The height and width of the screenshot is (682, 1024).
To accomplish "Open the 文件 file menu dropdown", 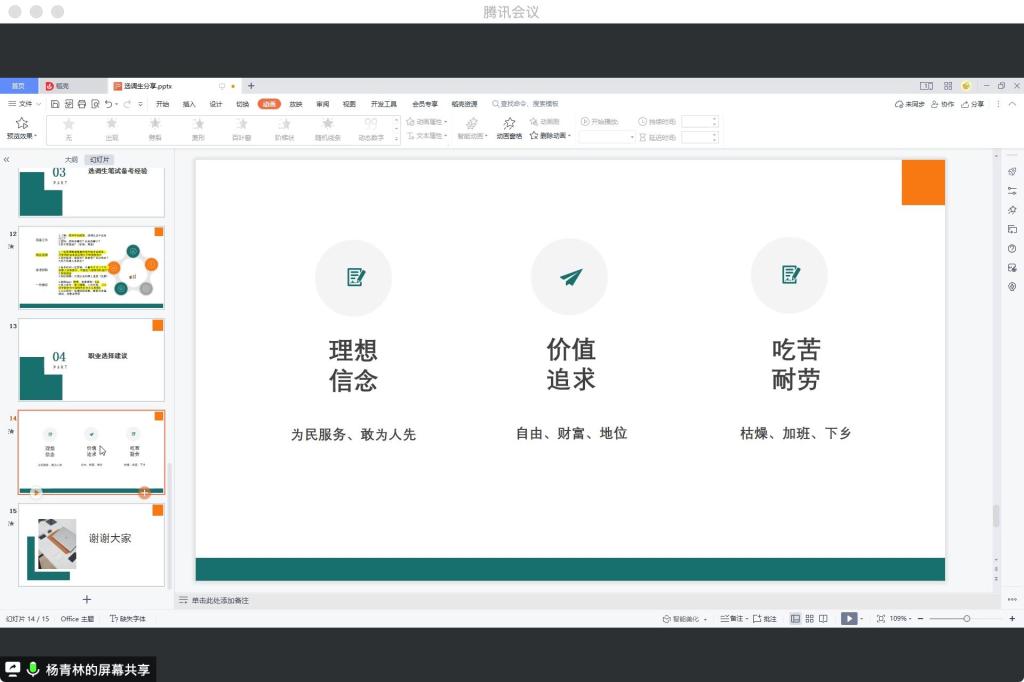I will coord(25,104).
